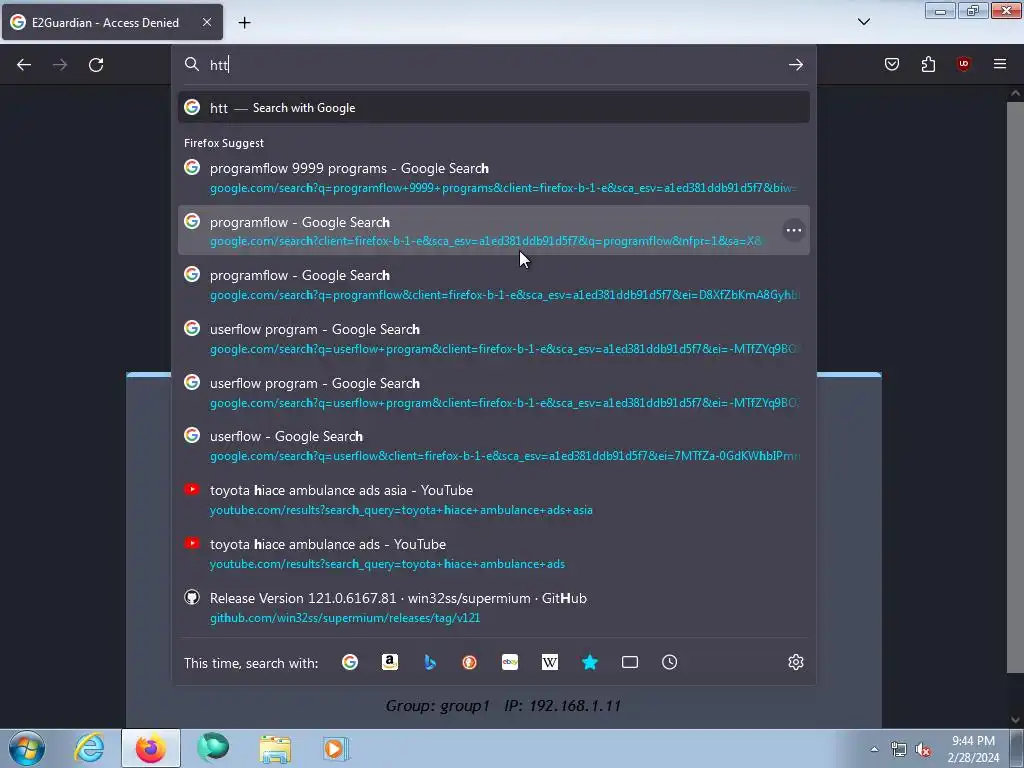Open the Extensions puzzle icon
1024x768 pixels.
[928, 64]
